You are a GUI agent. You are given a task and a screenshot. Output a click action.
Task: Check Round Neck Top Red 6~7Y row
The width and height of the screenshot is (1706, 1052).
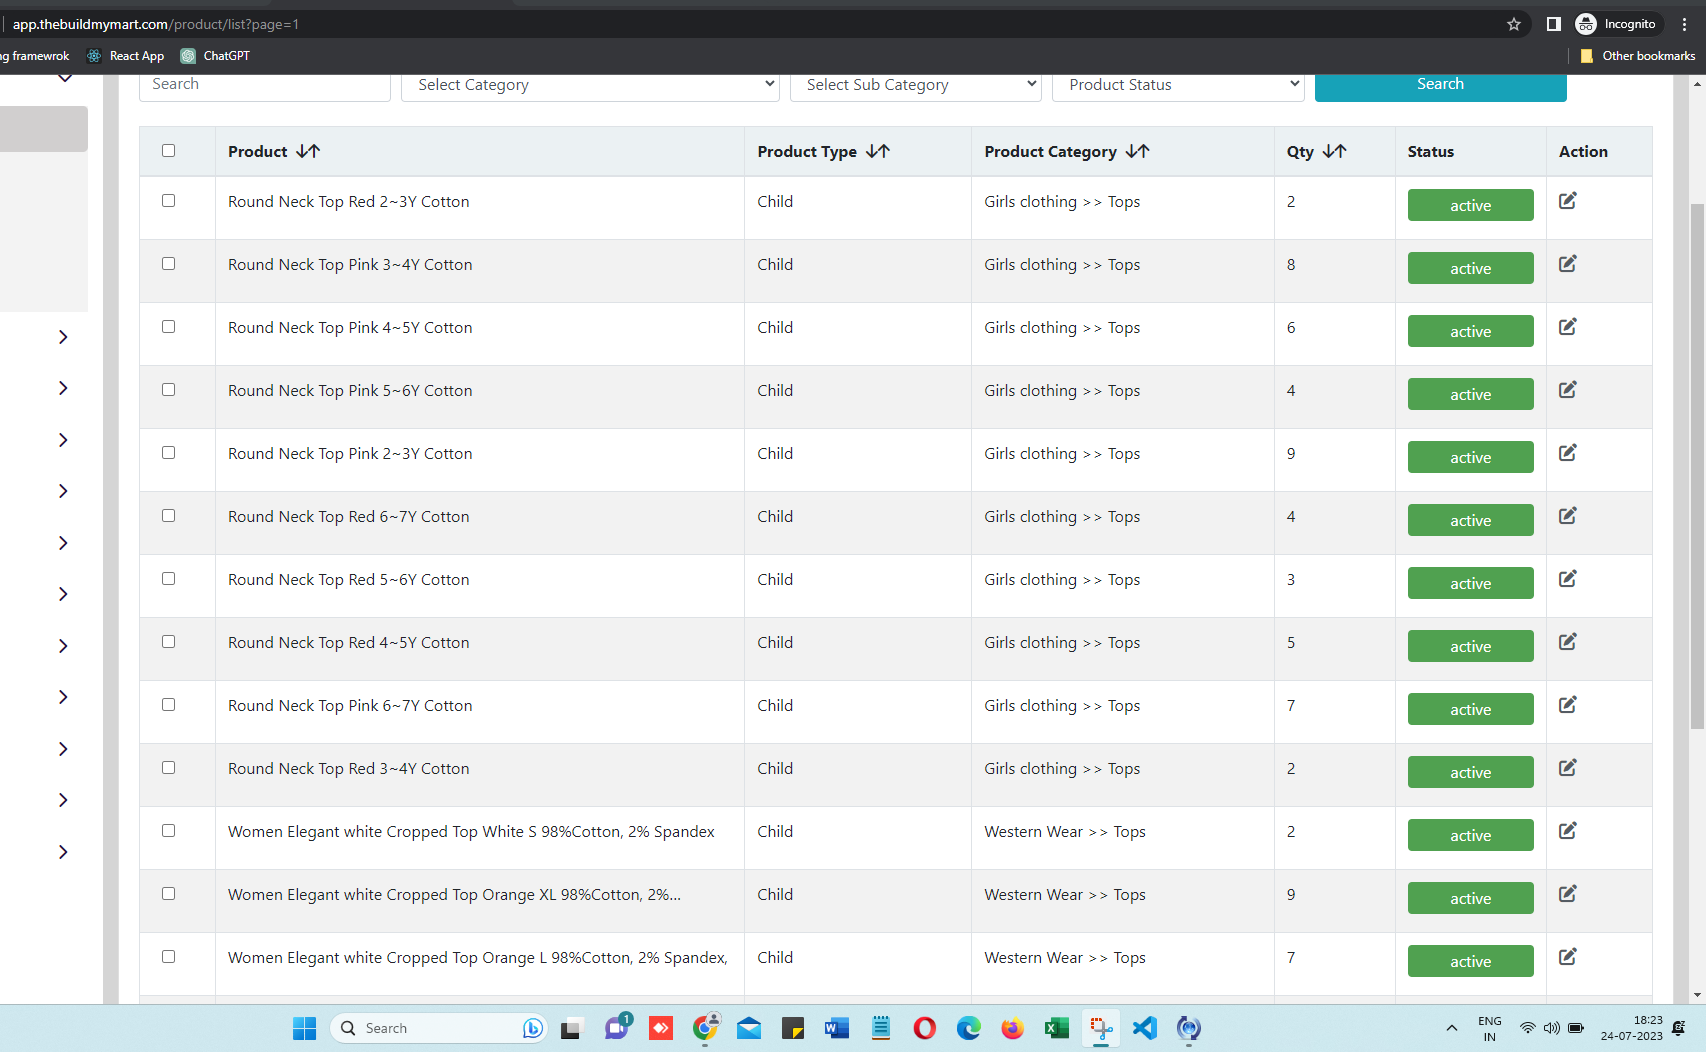168,516
